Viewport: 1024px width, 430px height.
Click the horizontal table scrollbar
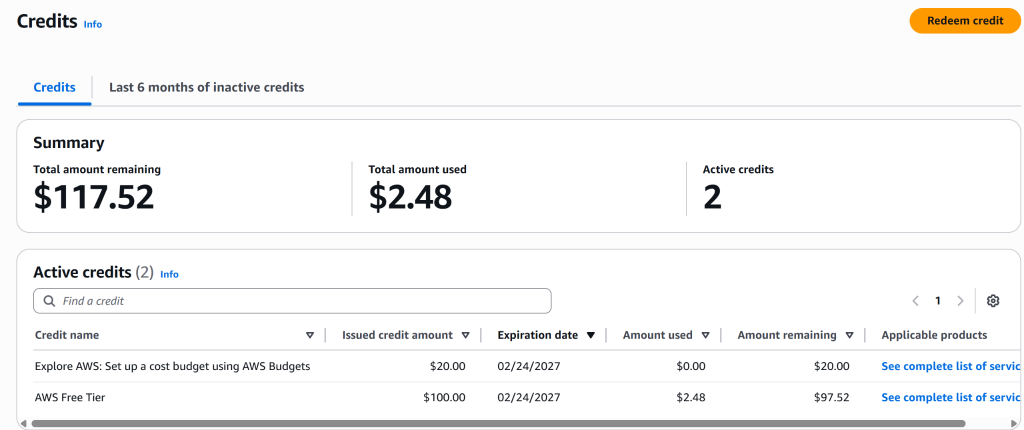500,424
